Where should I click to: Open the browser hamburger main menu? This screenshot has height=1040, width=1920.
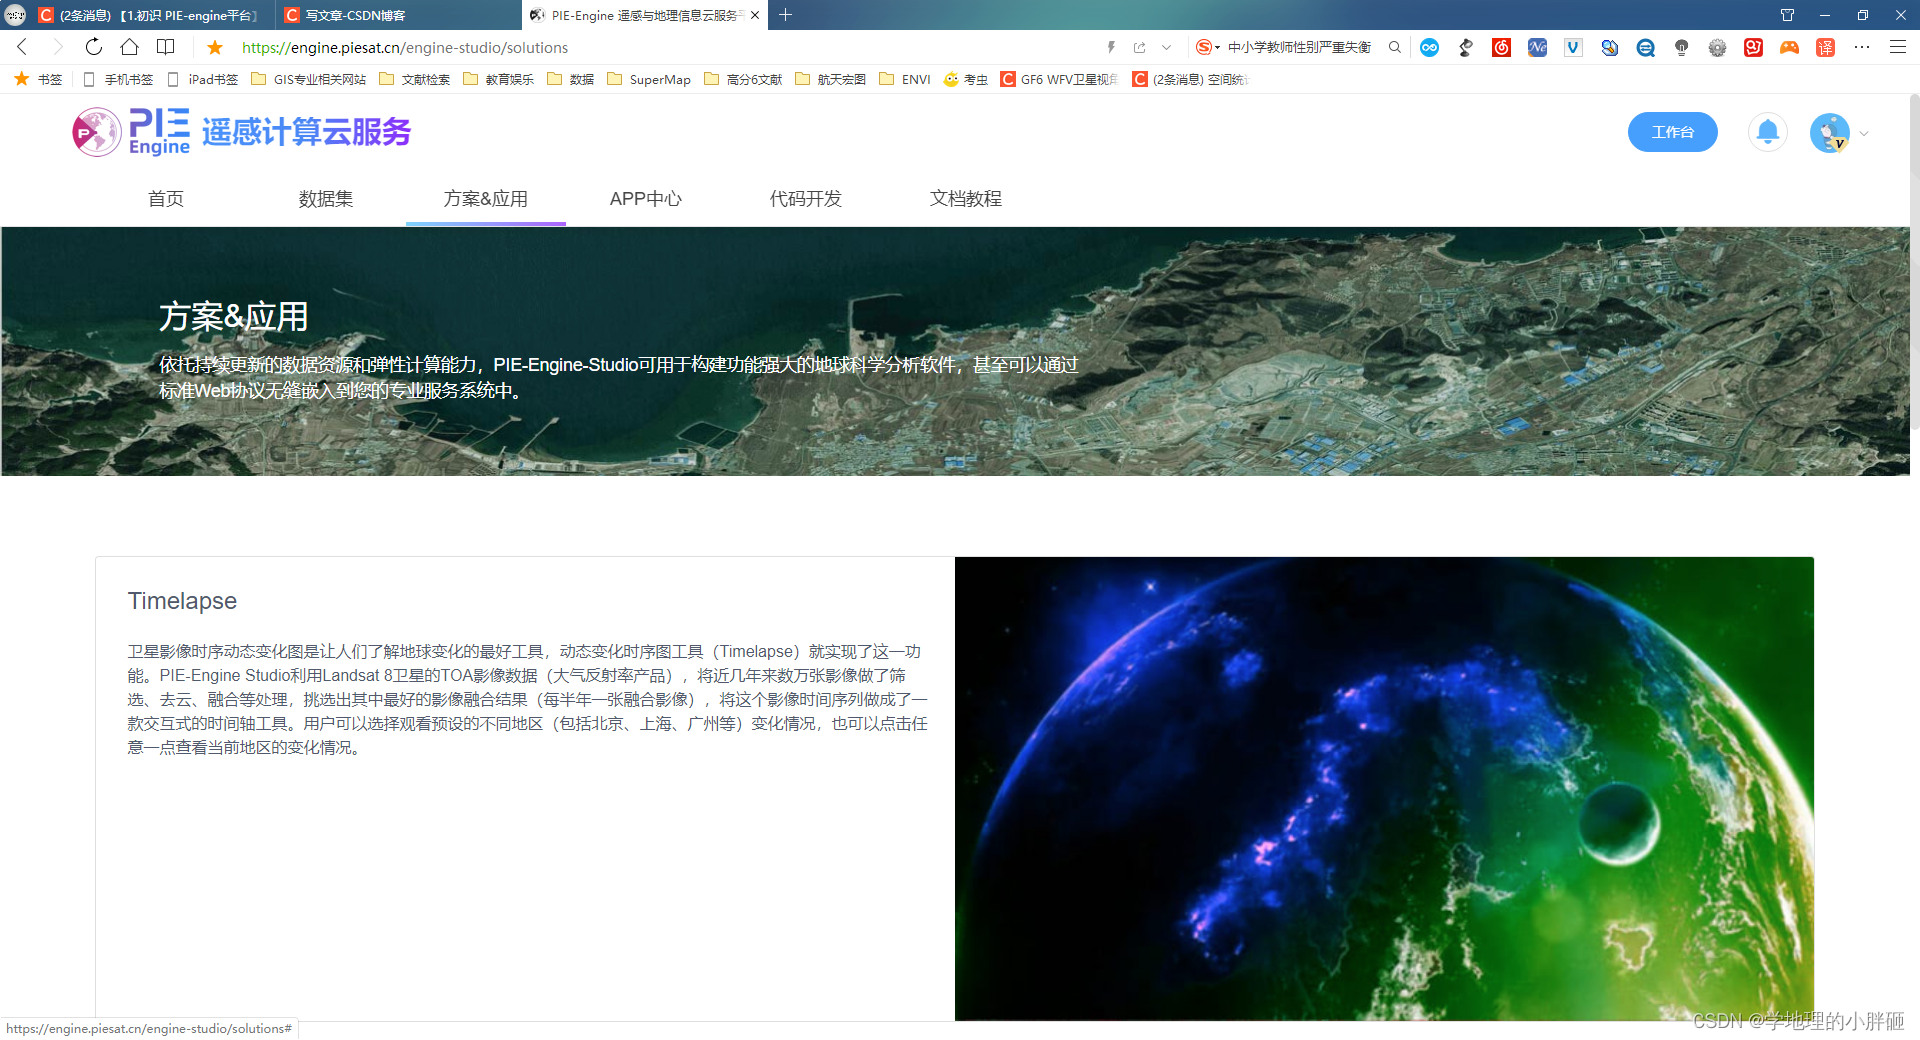pos(1897,47)
